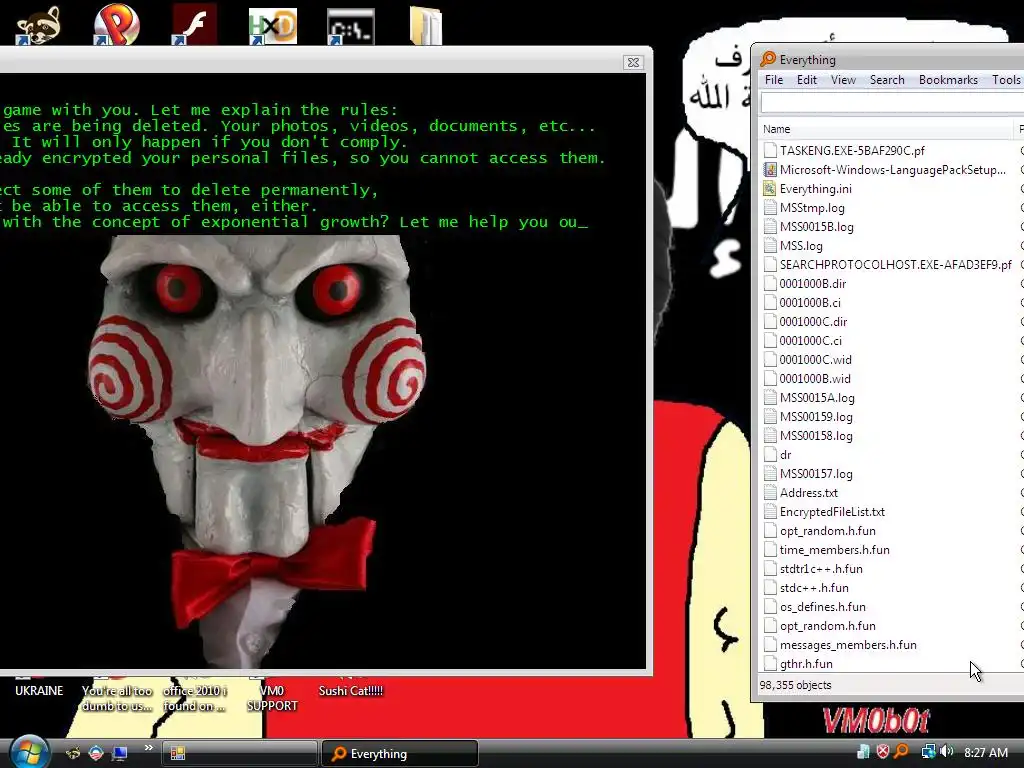Open the UKRAINE desktop item
The width and height of the screenshot is (1024, 768).
tap(39, 690)
